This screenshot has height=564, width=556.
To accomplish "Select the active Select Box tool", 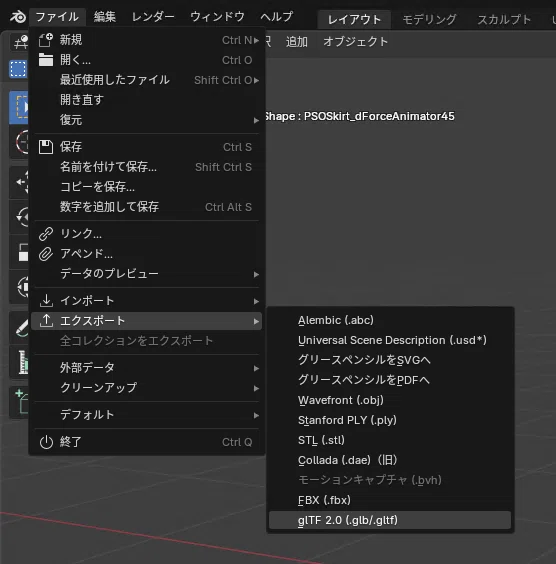I will pyautogui.click(x=19, y=107).
